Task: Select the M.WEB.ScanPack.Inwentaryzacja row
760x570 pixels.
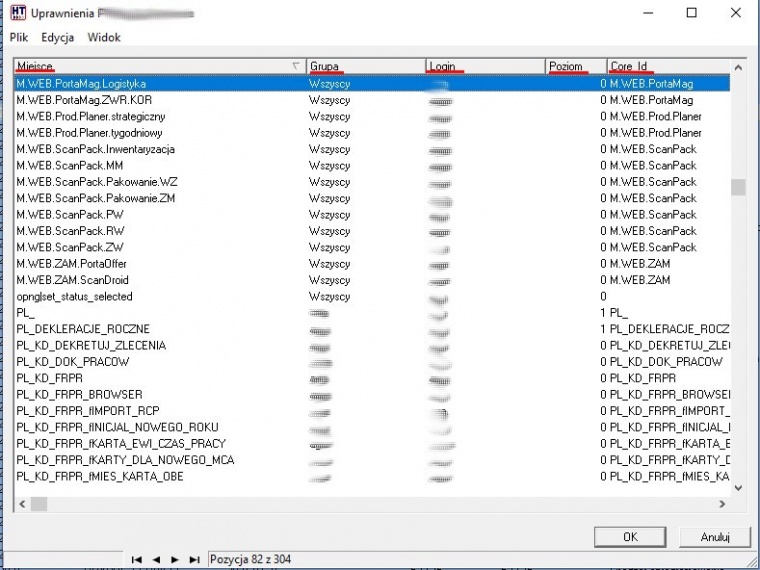Action: [372, 149]
